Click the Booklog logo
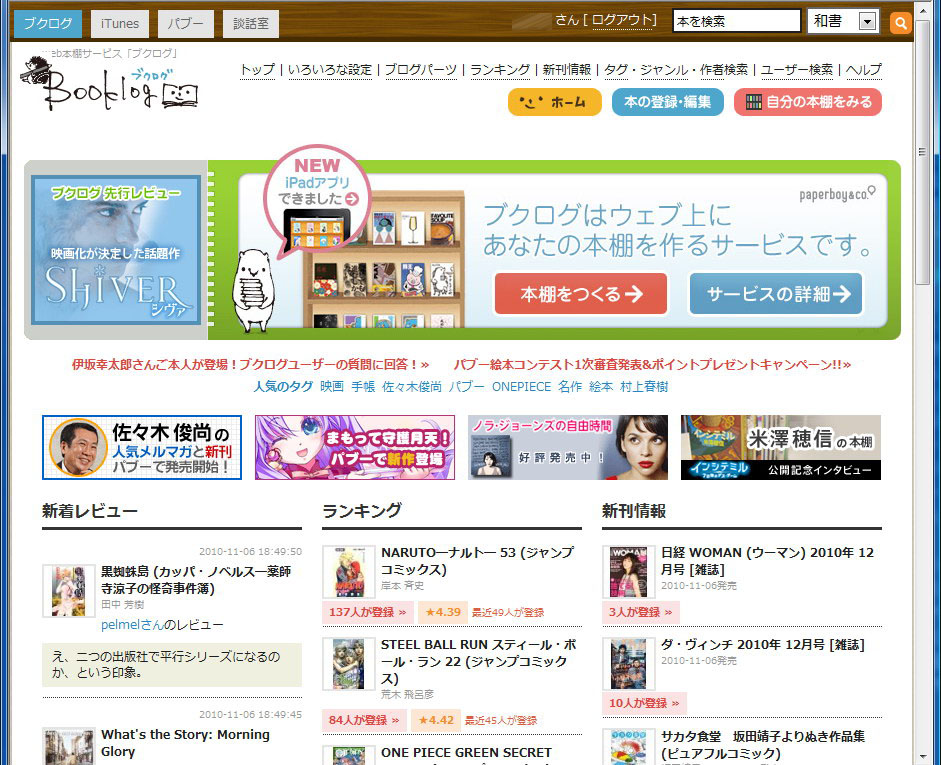941x765 pixels. 109,83
